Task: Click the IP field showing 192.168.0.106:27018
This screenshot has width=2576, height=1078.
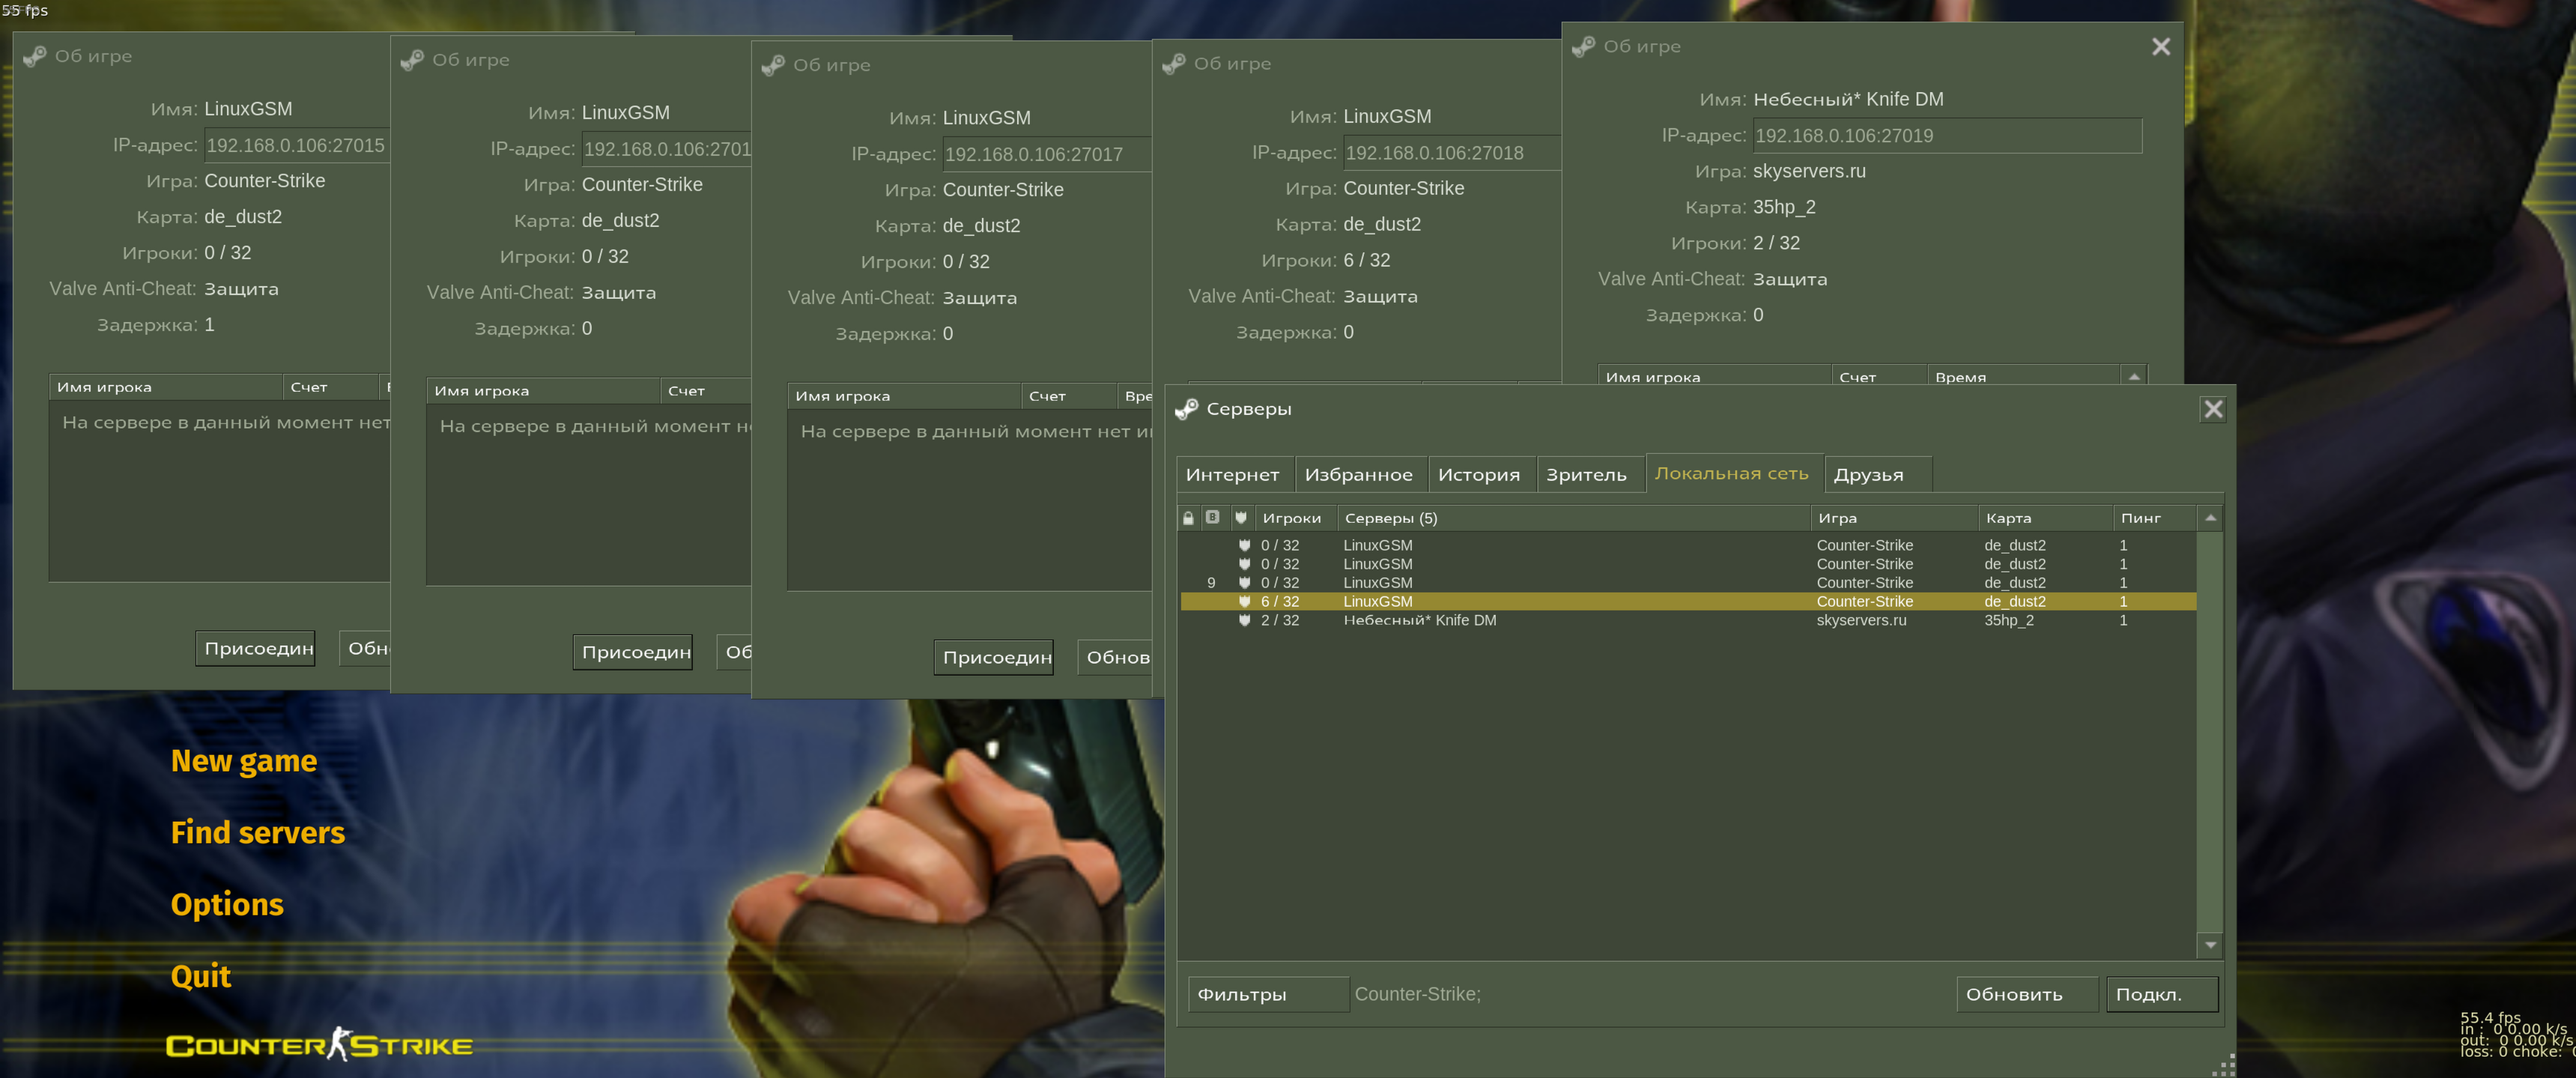Action: point(1452,153)
